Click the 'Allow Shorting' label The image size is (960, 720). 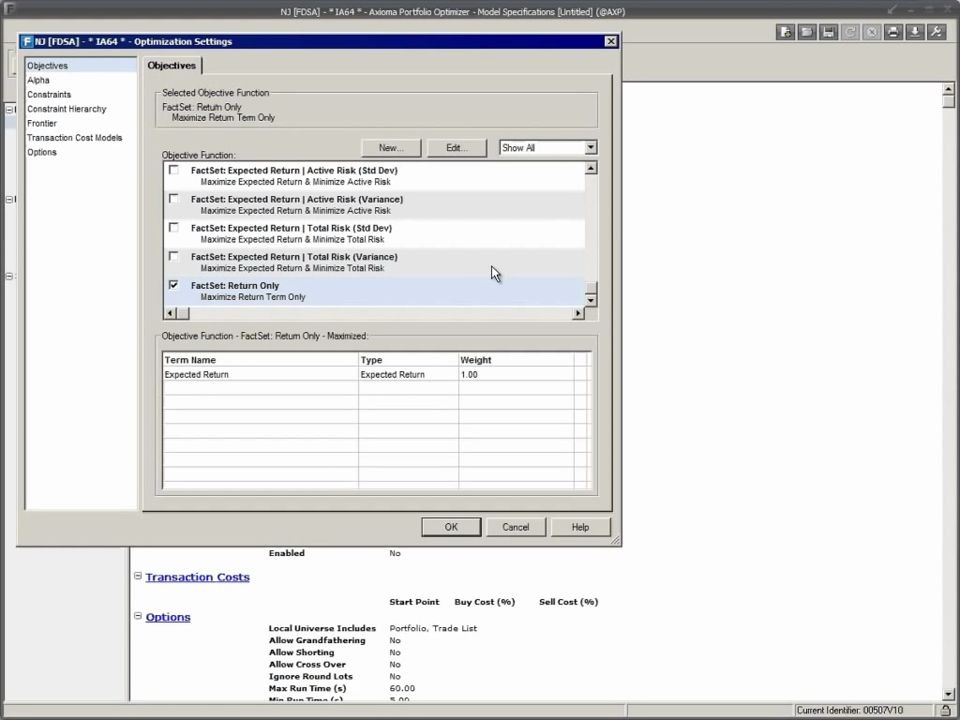pyautogui.click(x=301, y=652)
